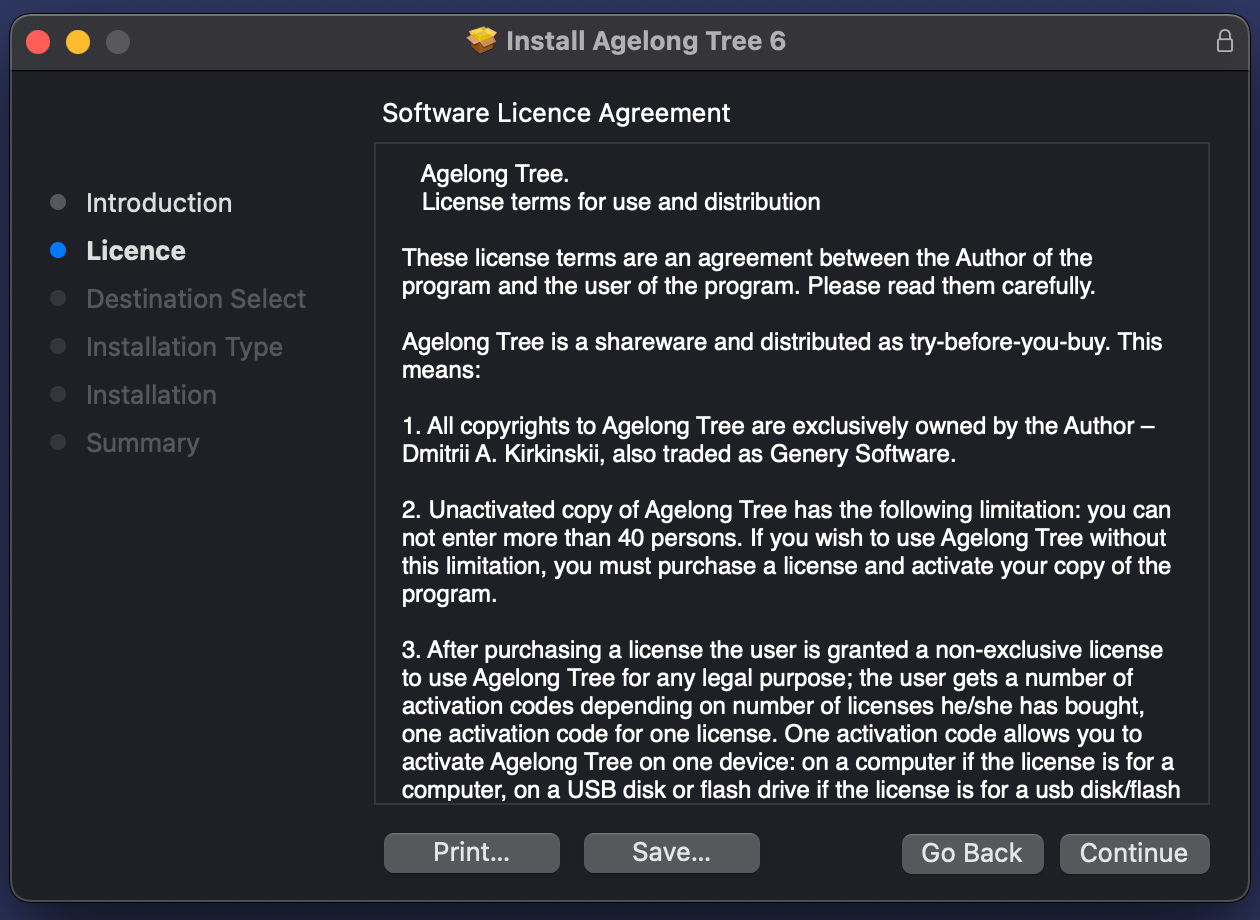Click the package box icon beside the window title
Screen dimensions: 1260x920
(482, 41)
